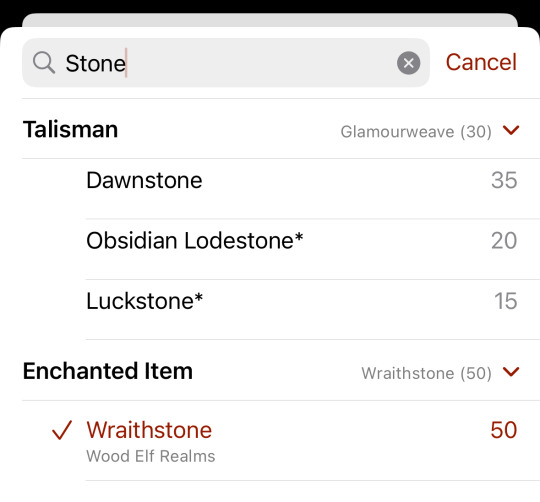Click the Luckstone 15 points value
The image size is (540, 502).
tap(506, 301)
